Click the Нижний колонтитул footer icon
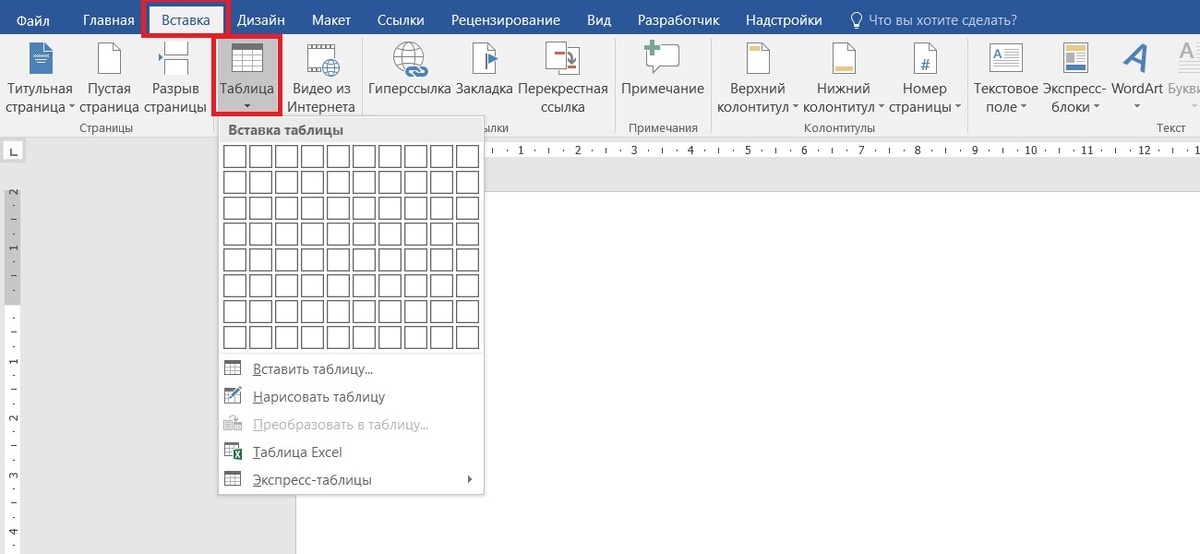 pyautogui.click(x=844, y=59)
